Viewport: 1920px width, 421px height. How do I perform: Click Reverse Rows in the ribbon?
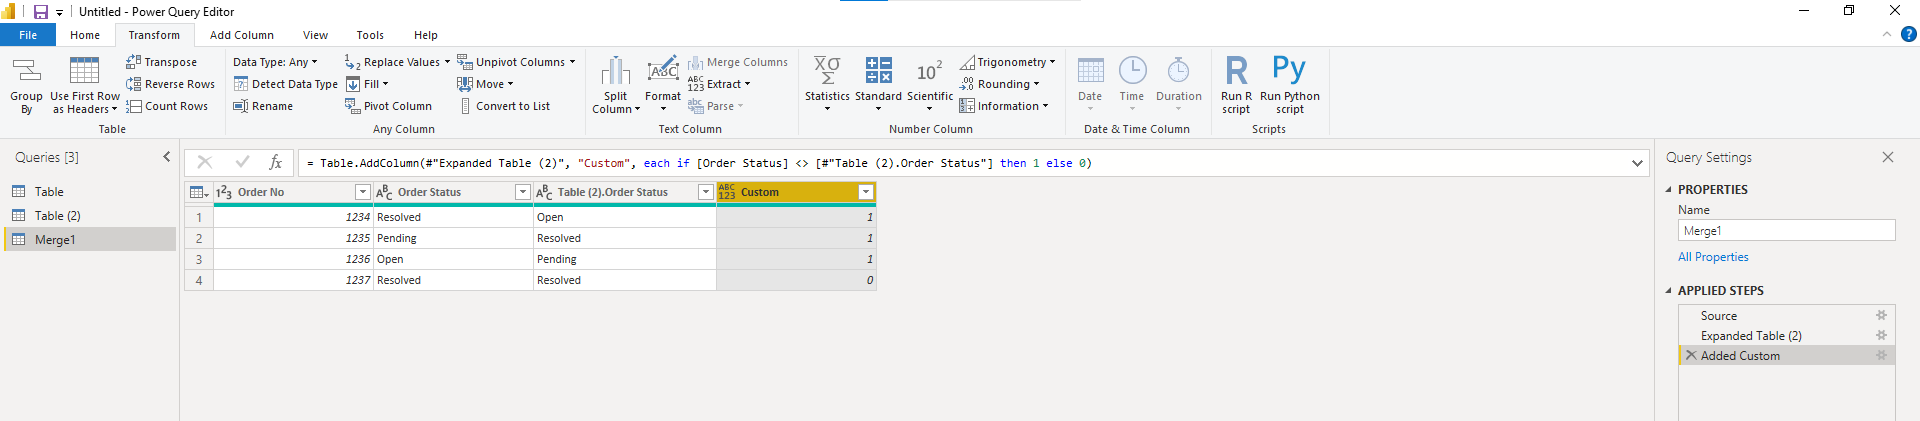170,84
